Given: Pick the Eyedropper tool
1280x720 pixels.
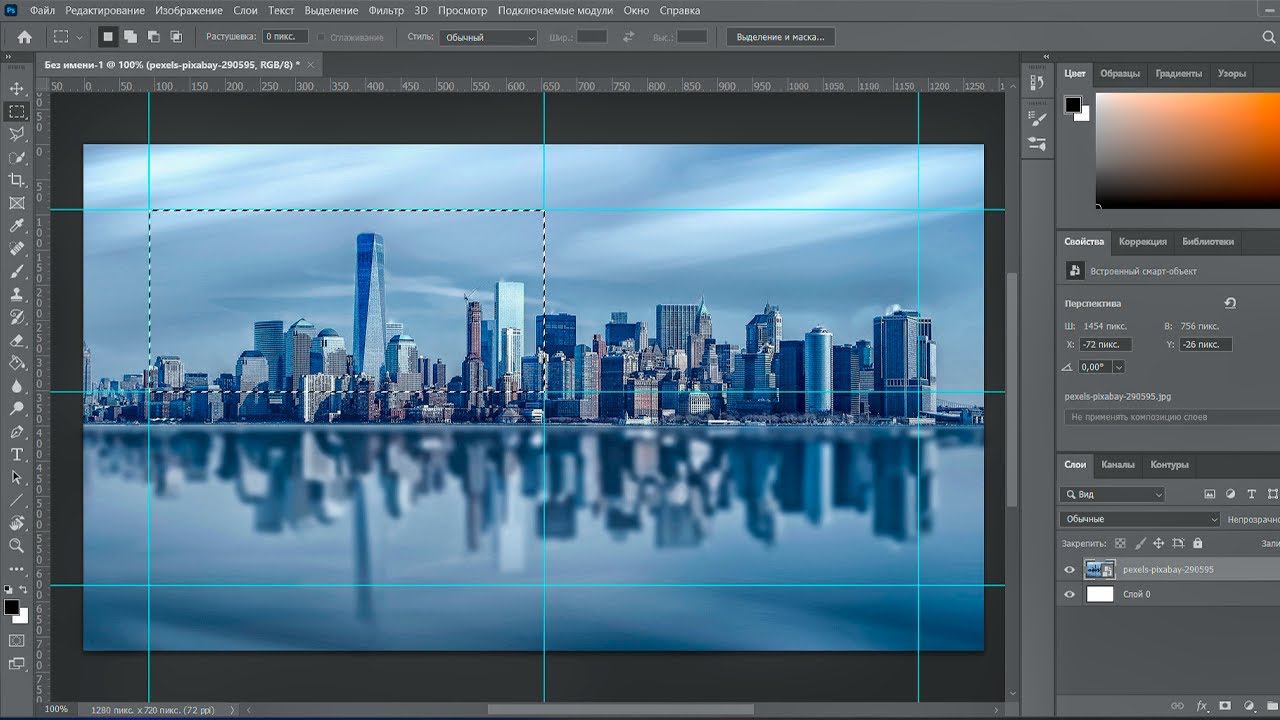Looking at the screenshot, I should (17, 226).
